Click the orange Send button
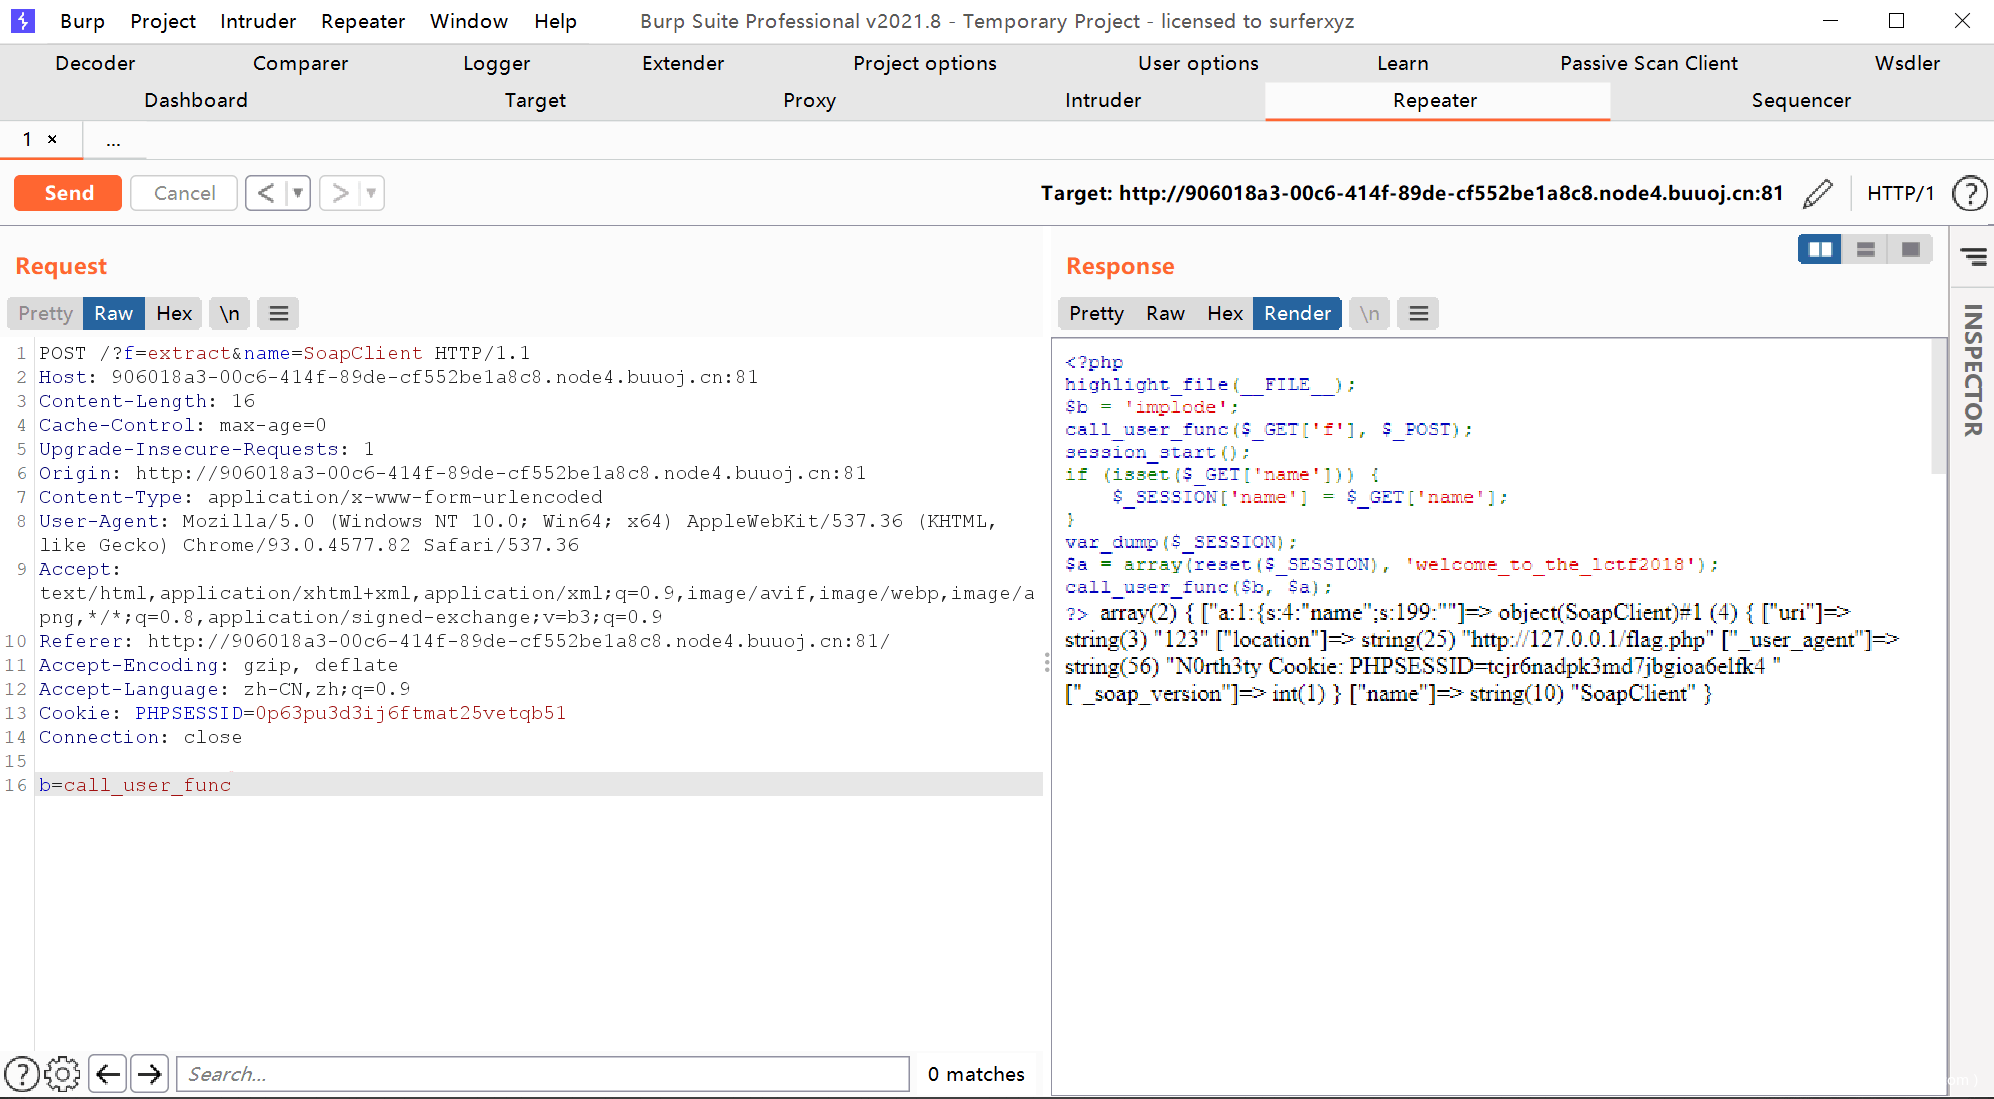 click(68, 193)
